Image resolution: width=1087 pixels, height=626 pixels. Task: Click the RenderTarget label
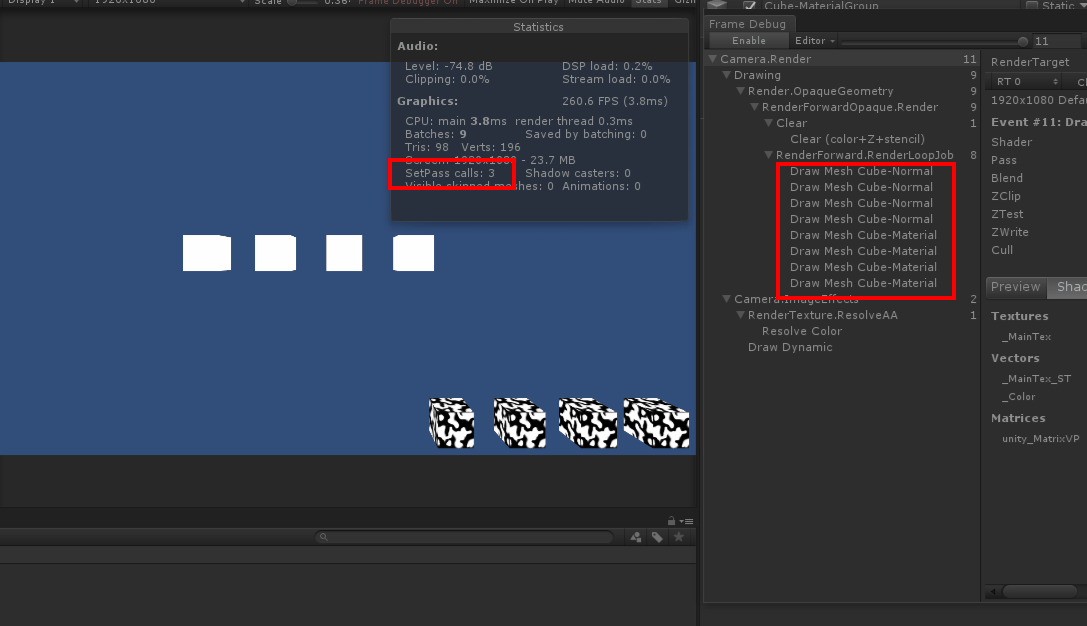coord(1029,62)
